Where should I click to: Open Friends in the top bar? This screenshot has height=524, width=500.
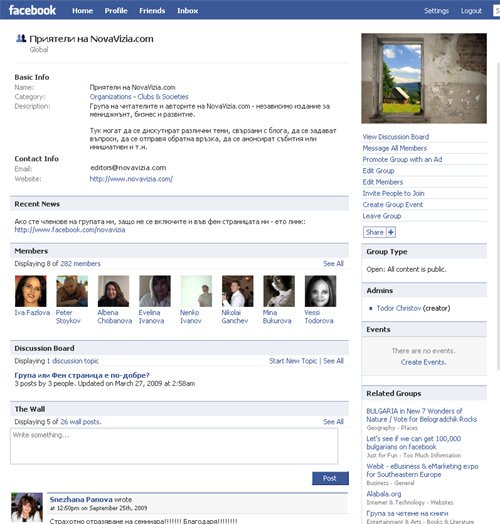coord(152,11)
